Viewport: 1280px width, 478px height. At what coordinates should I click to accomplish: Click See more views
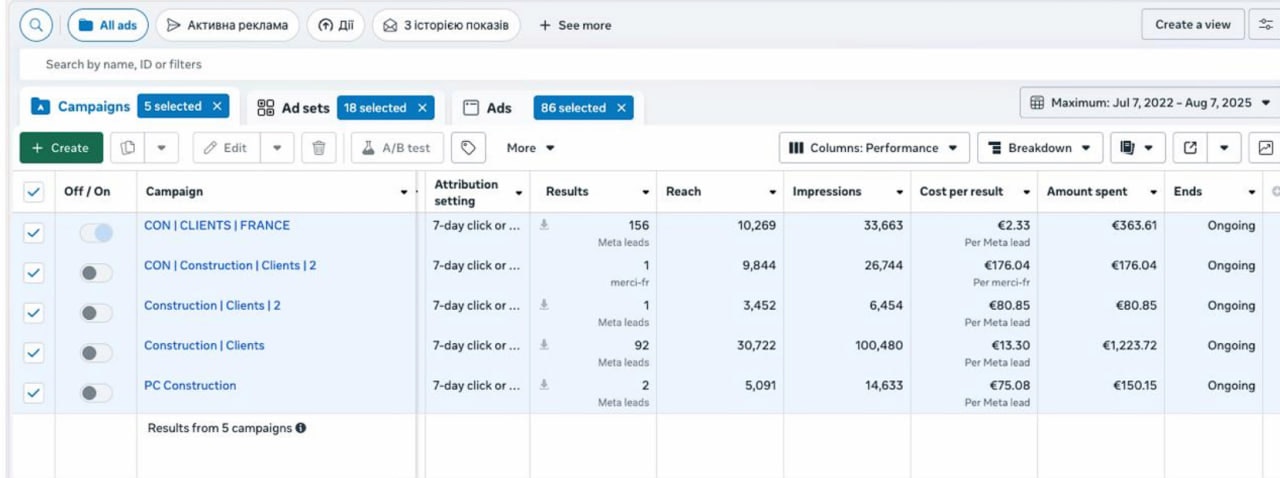(x=575, y=25)
